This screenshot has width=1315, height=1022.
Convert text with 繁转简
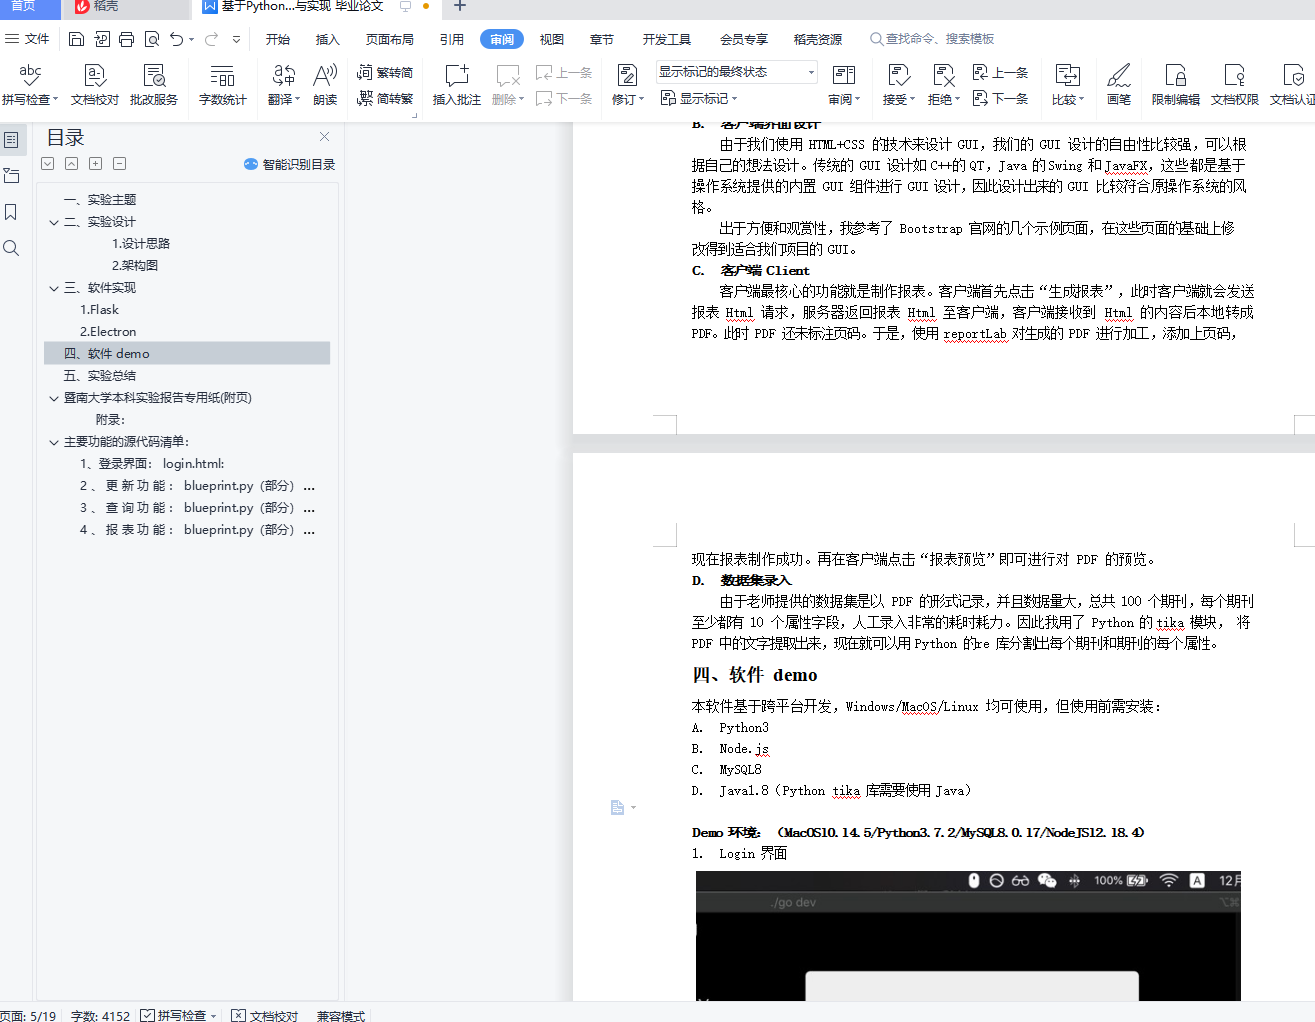pyautogui.click(x=385, y=73)
